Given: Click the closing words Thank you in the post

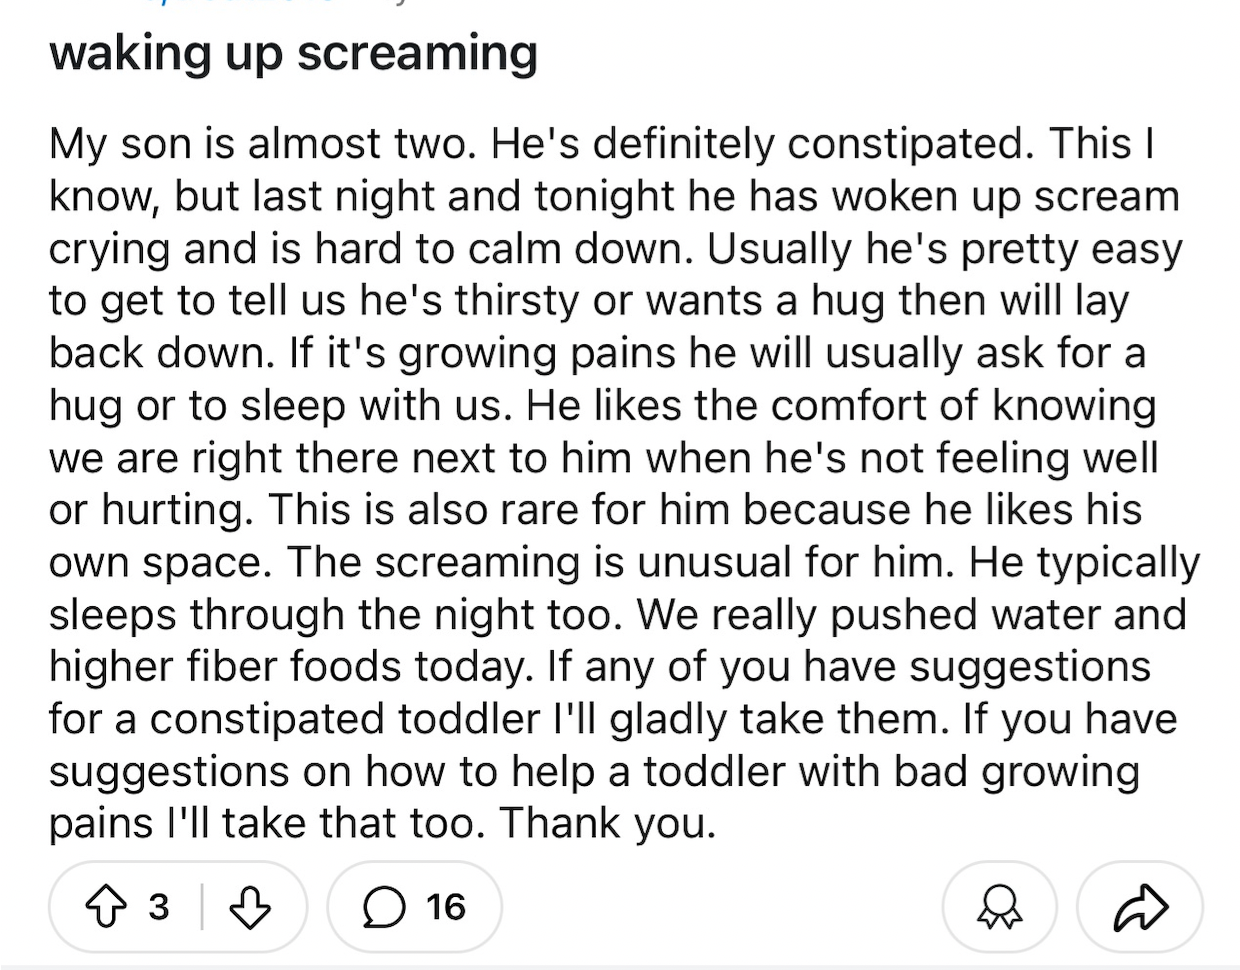Looking at the screenshot, I should pyautogui.click(x=607, y=823).
